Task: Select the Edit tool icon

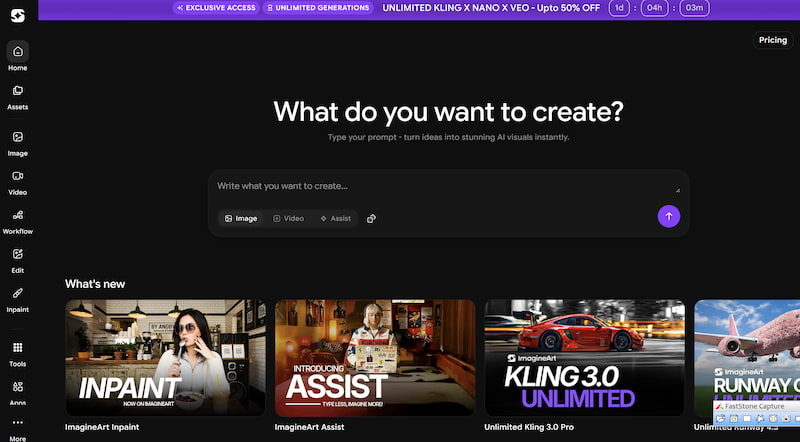Action: pyautogui.click(x=17, y=255)
